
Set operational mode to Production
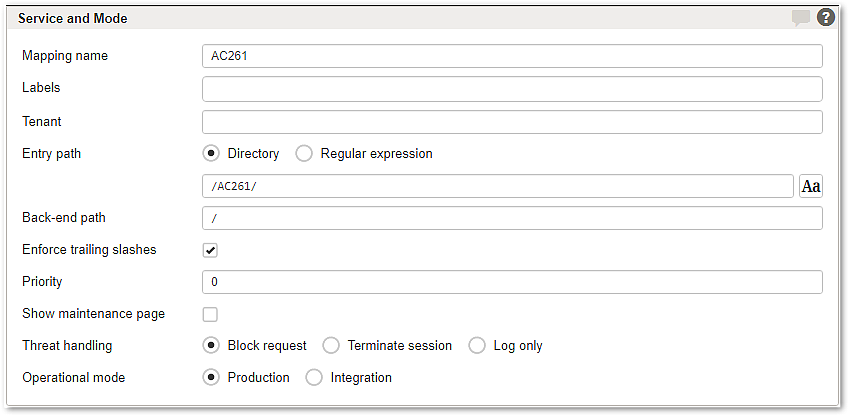click(x=211, y=378)
